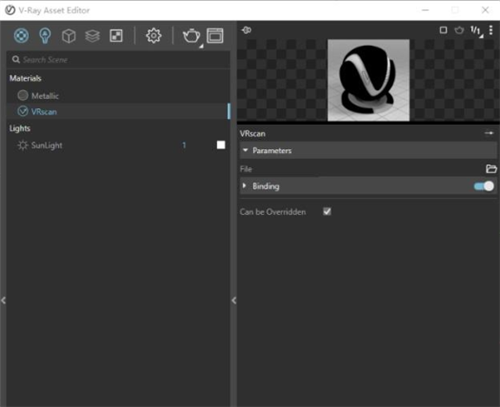The image size is (500, 407).
Task: Click the arrow icon beside VRscan title
Action: pyautogui.click(x=489, y=133)
